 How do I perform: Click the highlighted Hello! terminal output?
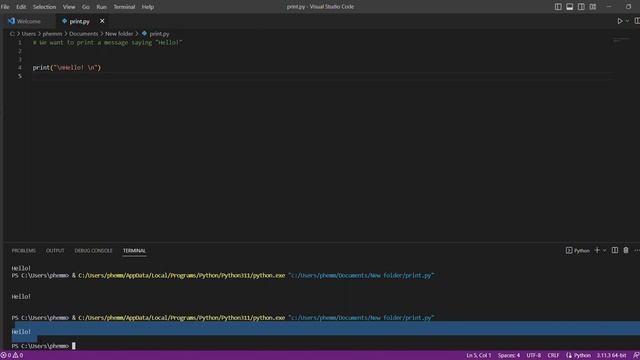point(21,332)
